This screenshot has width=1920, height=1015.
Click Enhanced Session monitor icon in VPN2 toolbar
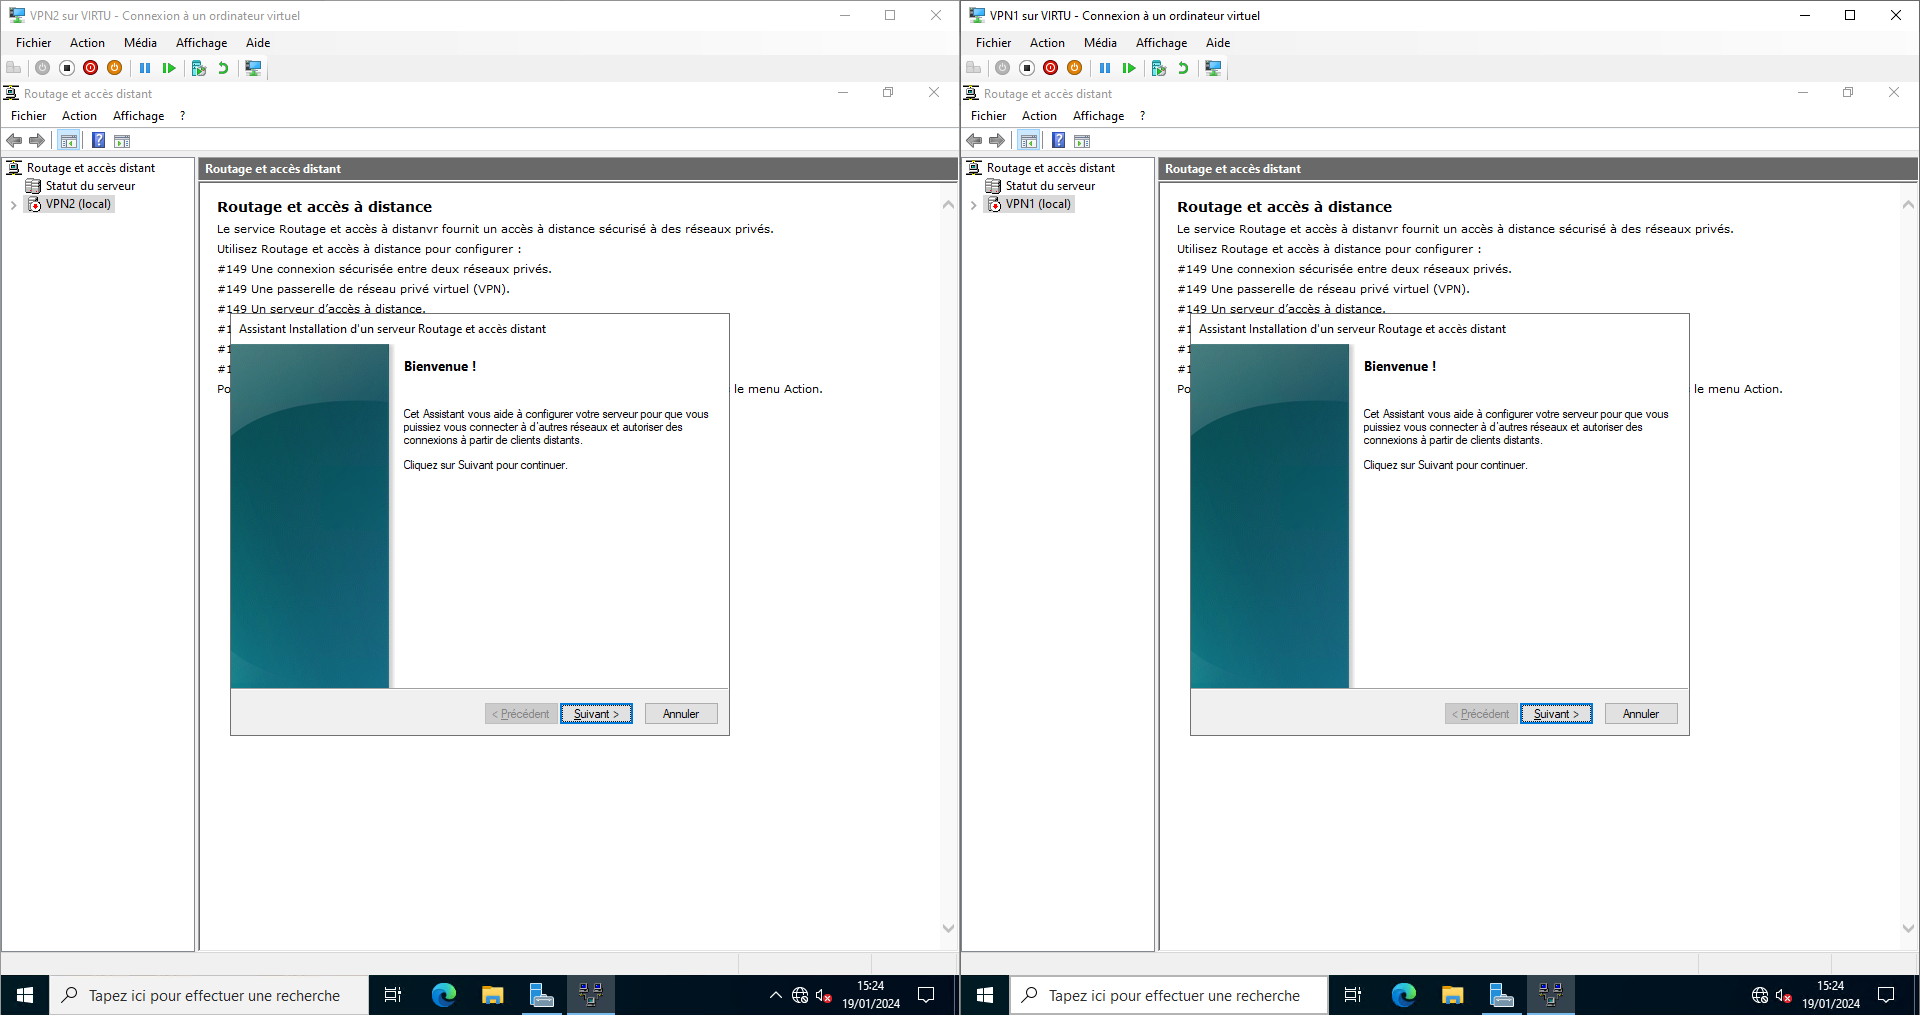point(253,68)
